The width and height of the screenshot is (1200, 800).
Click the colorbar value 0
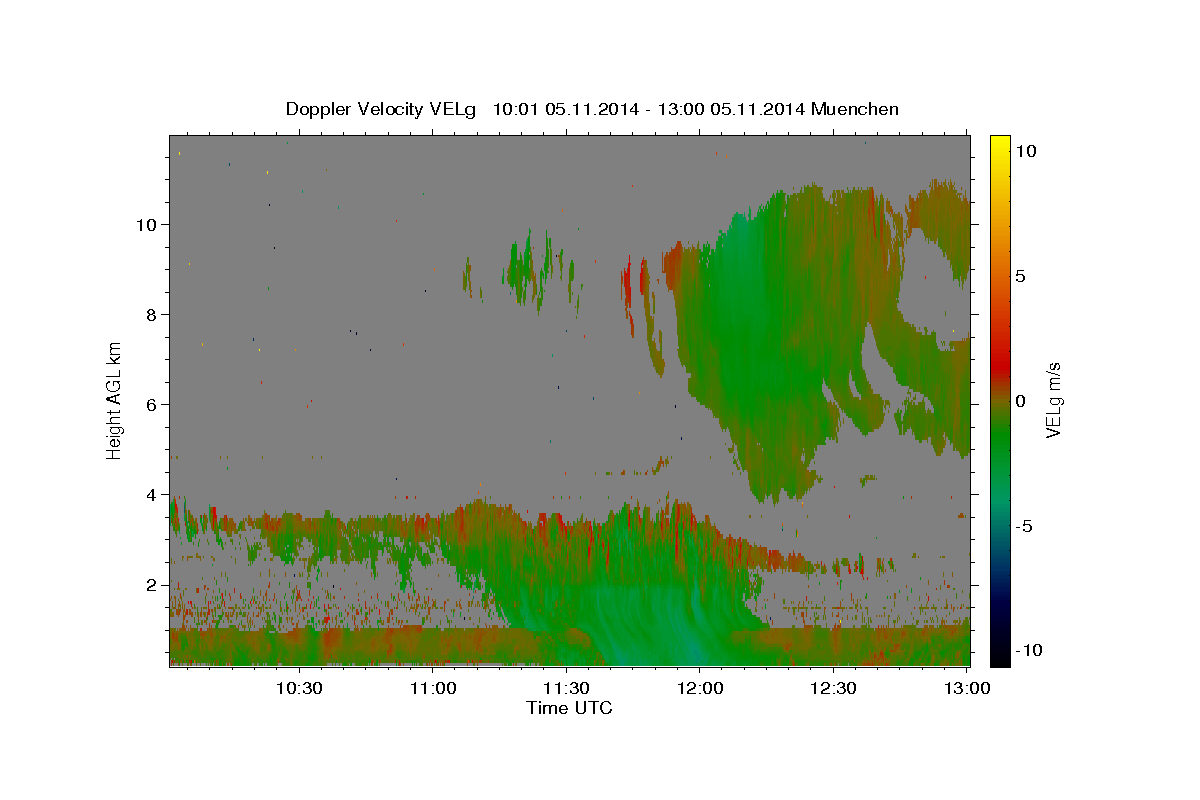tap(1021, 401)
